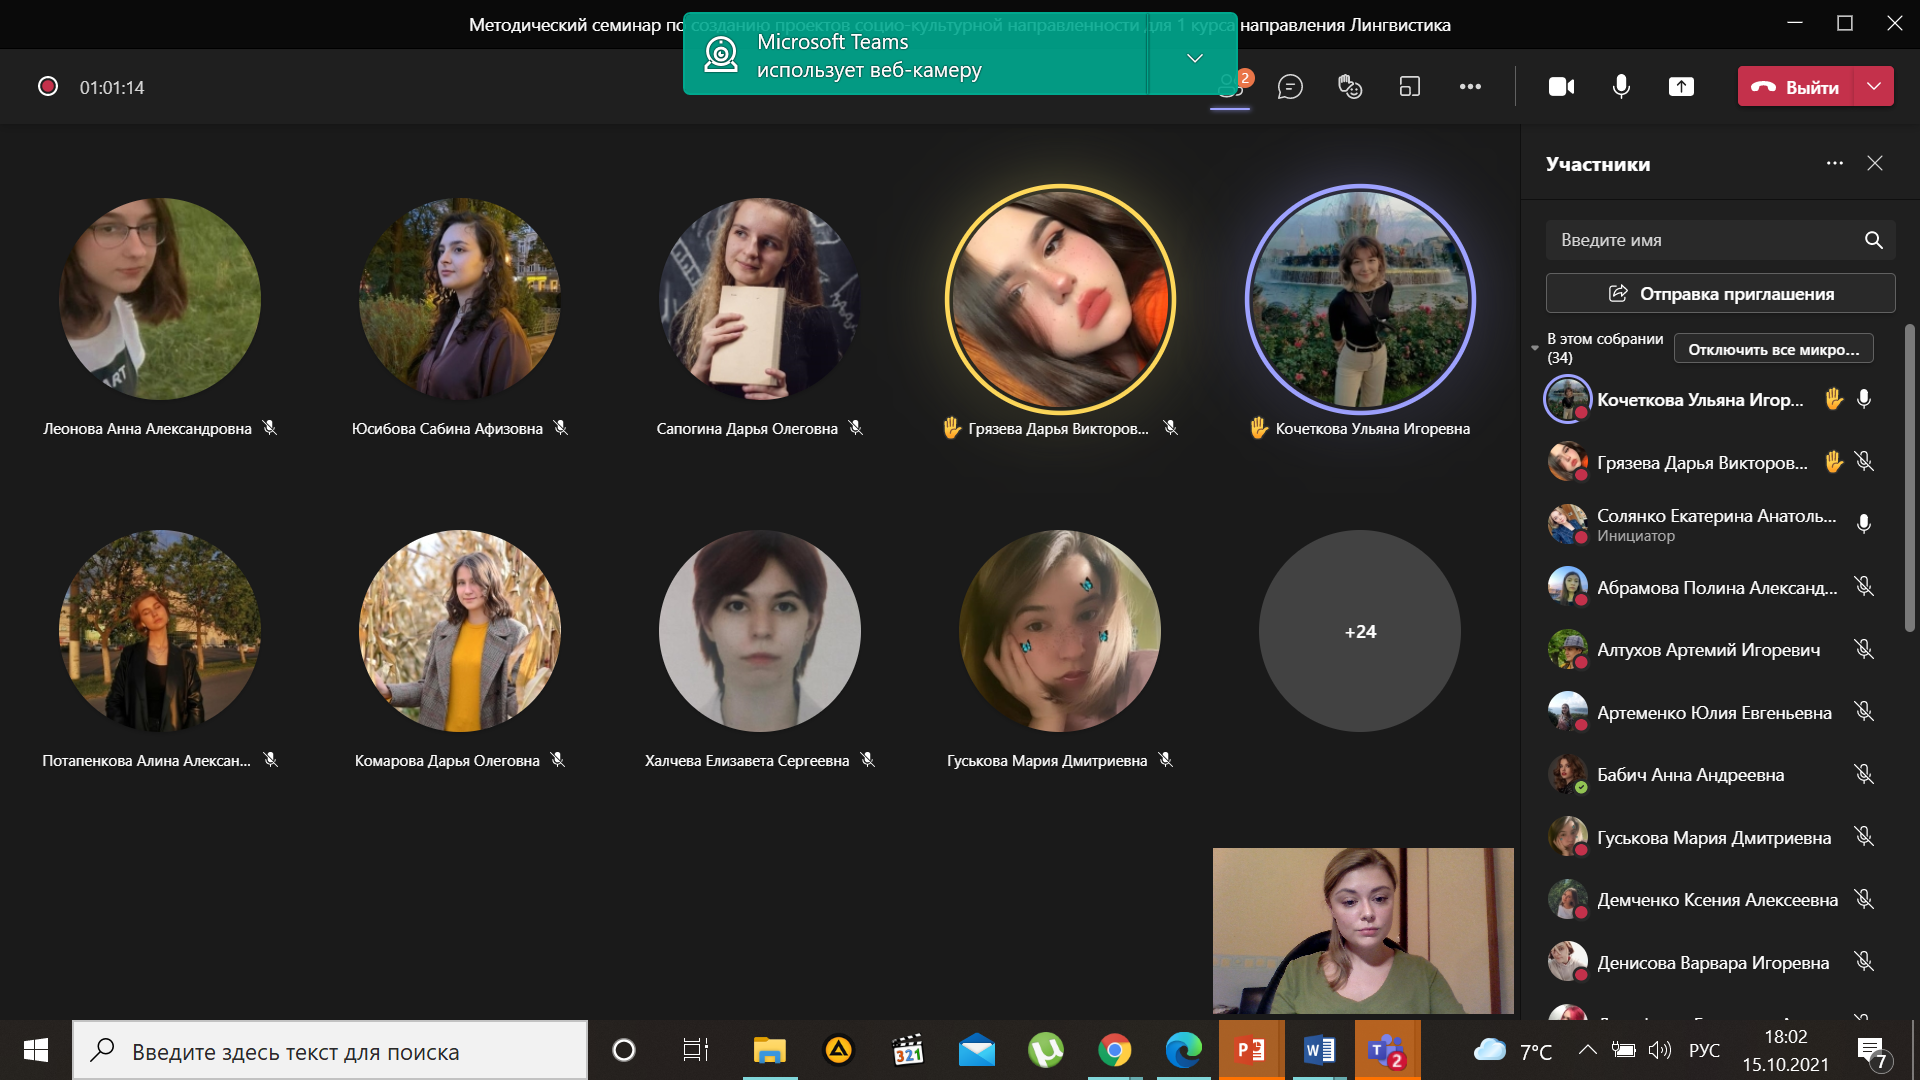The height and width of the screenshot is (1080, 1920).
Task: Select Бабич Анна Андреевна in participants list
Action: tap(1690, 775)
